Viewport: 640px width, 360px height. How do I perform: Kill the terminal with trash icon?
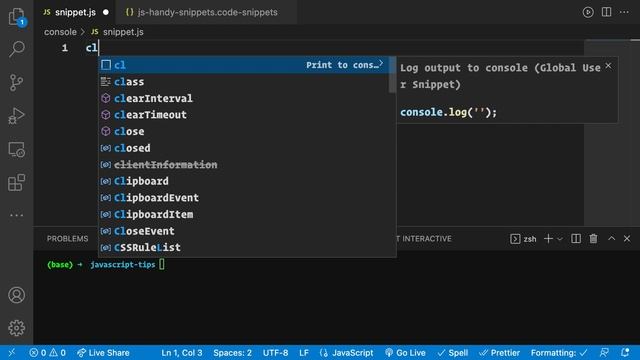593,239
